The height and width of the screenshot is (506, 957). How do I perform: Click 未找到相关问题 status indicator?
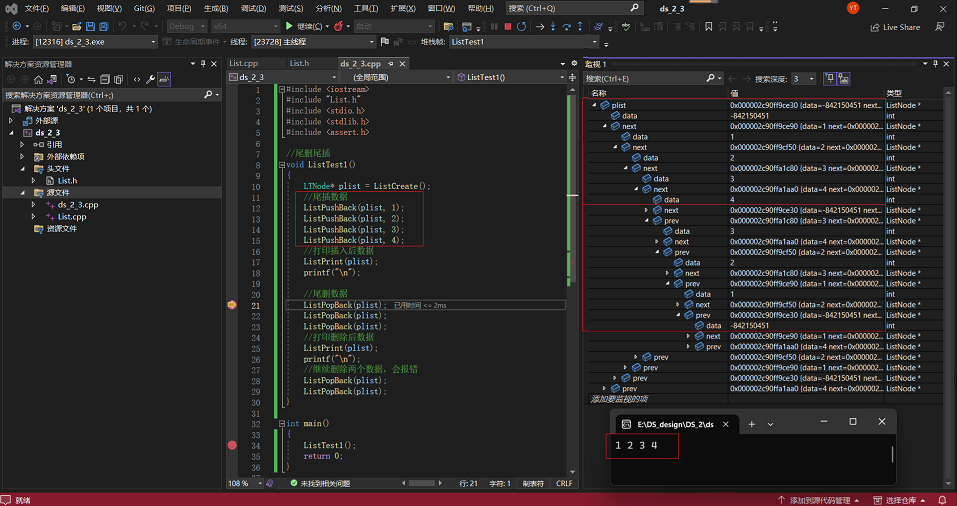(x=320, y=483)
